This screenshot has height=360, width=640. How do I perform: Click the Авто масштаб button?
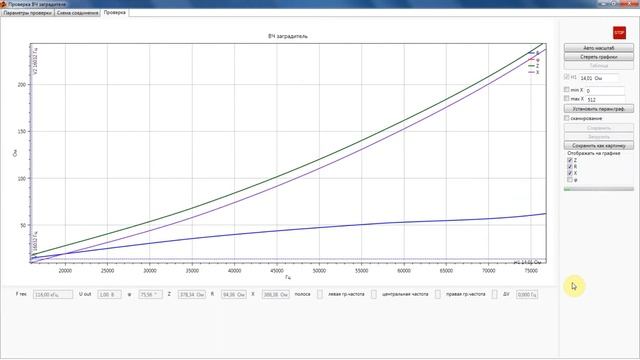[x=599, y=48]
